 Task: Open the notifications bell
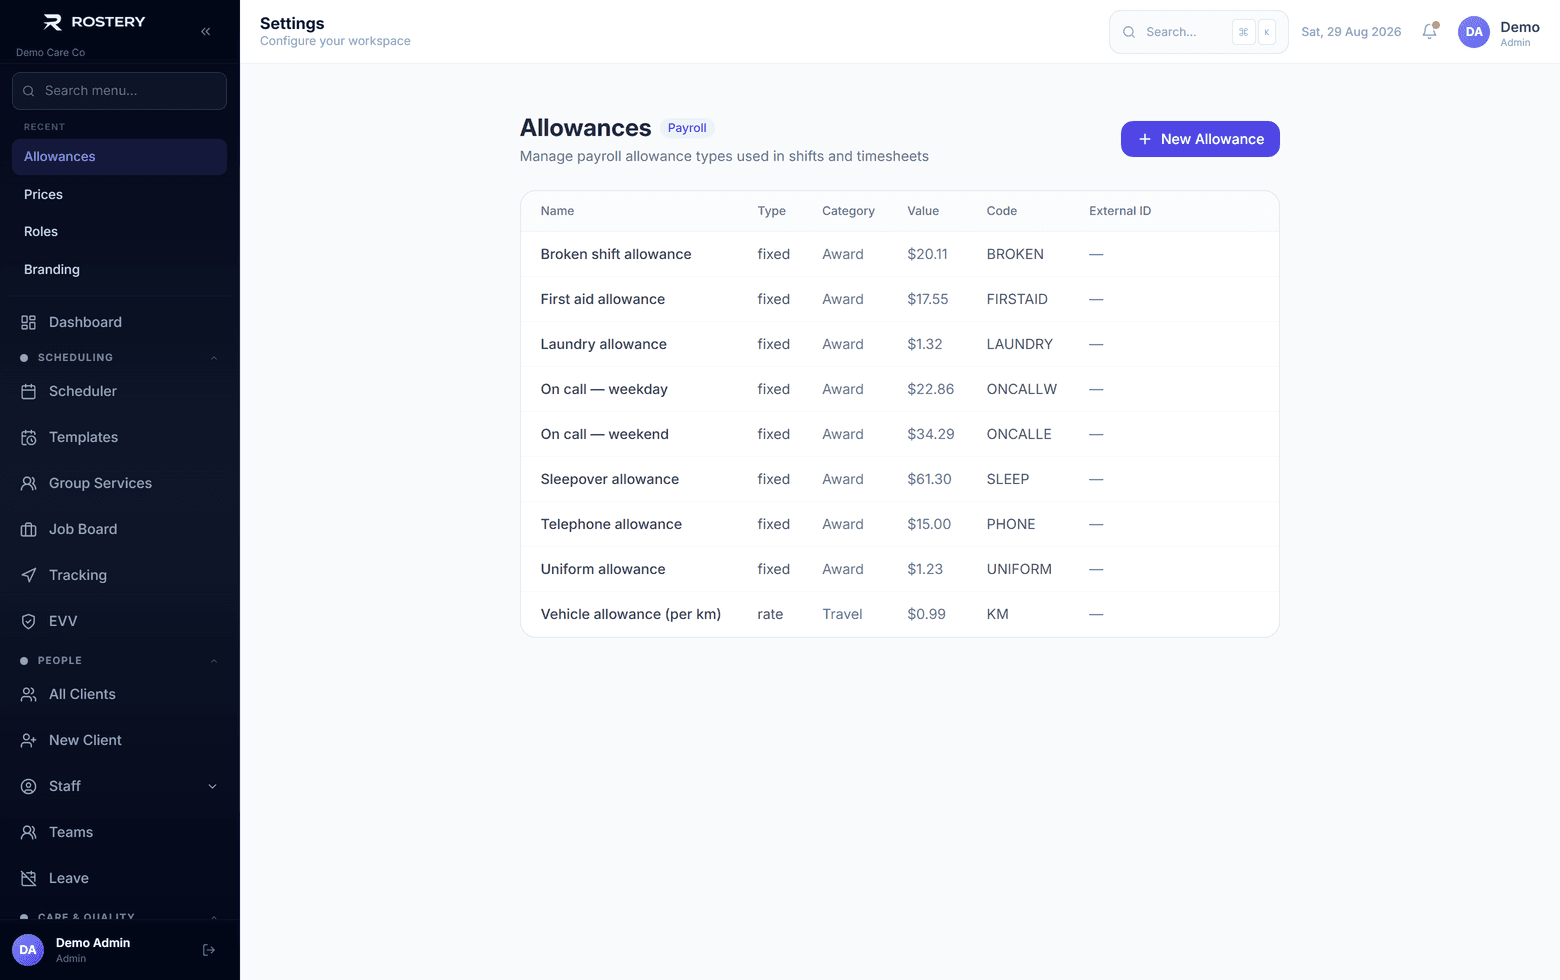pos(1430,31)
